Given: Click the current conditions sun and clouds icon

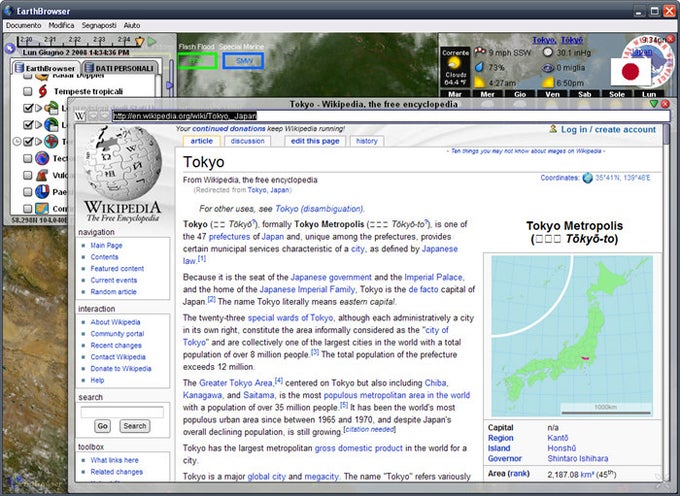Looking at the screenshot, I should point(454,64).
